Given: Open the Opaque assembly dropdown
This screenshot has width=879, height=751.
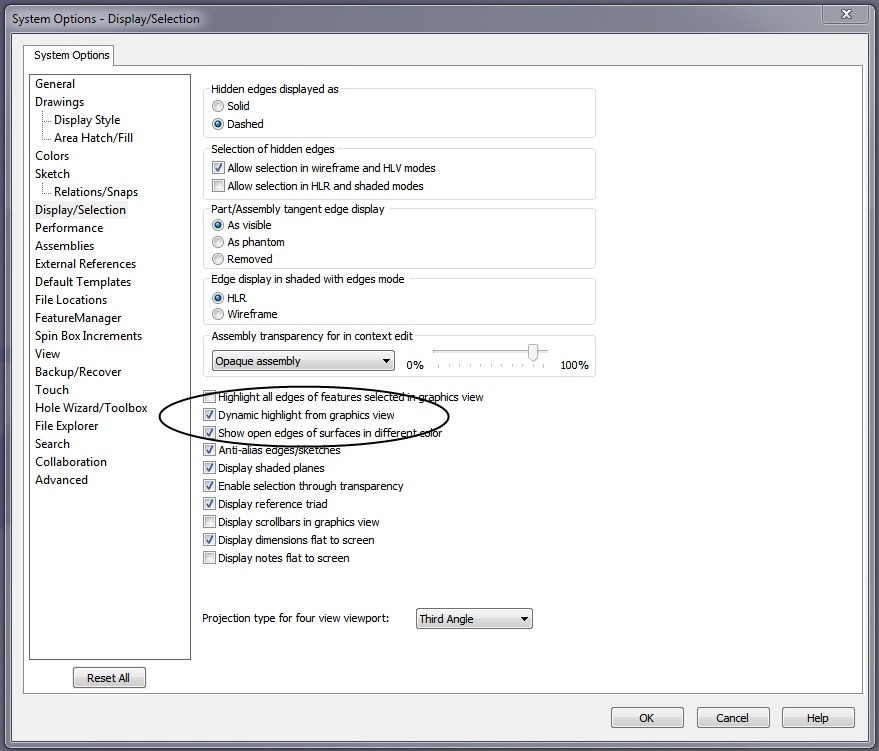Looking at the screenshot, I should [303, 360].
